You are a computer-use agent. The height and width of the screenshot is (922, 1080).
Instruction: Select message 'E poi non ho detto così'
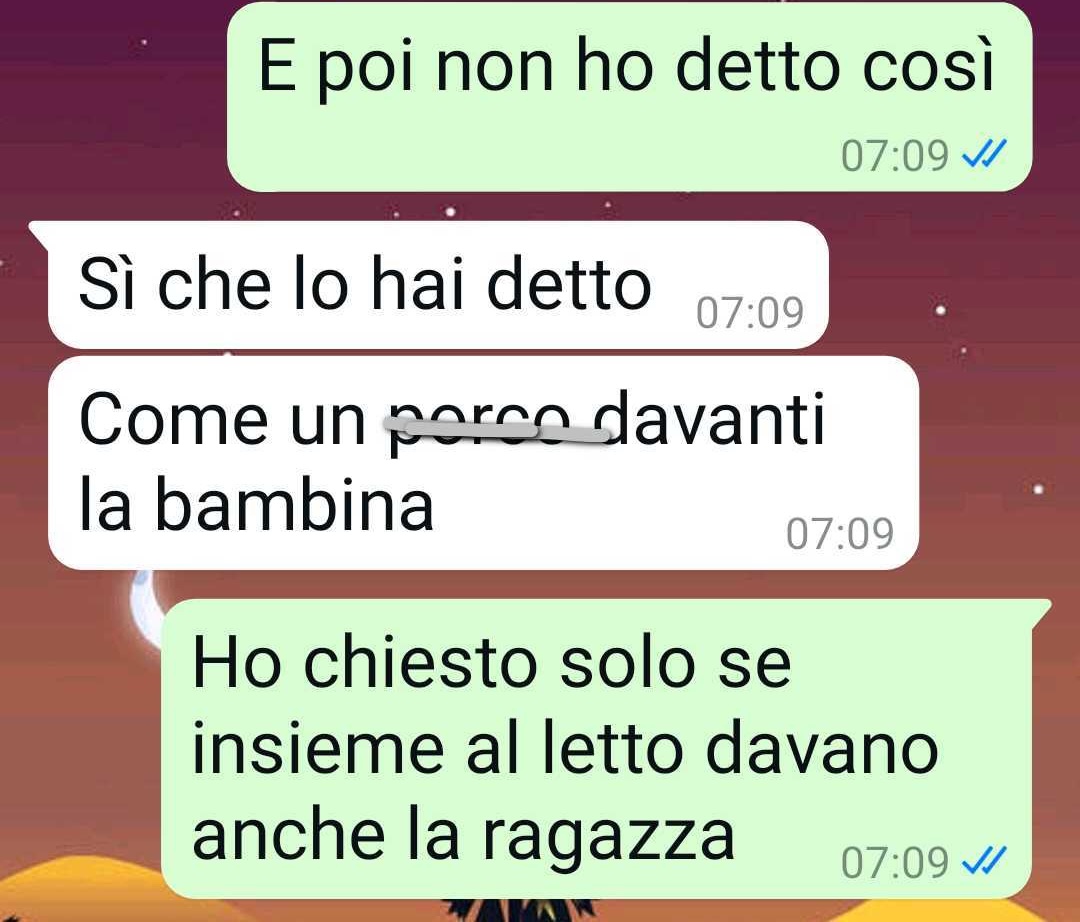click(x=630, y=97)
